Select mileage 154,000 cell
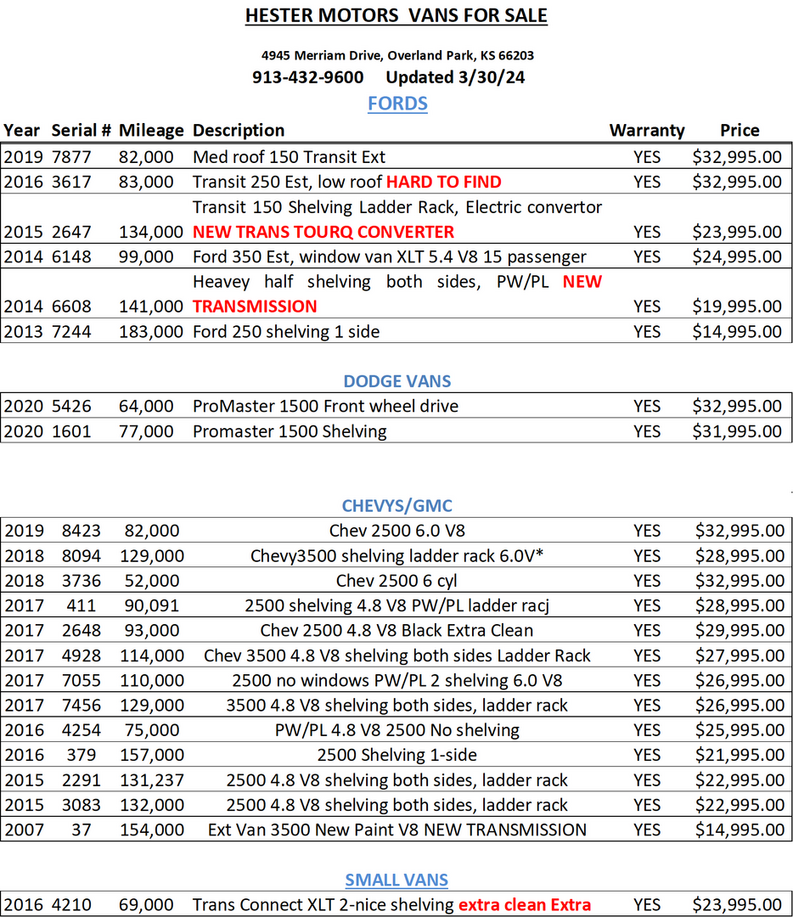The image size is (793, 917). (152, 830)
